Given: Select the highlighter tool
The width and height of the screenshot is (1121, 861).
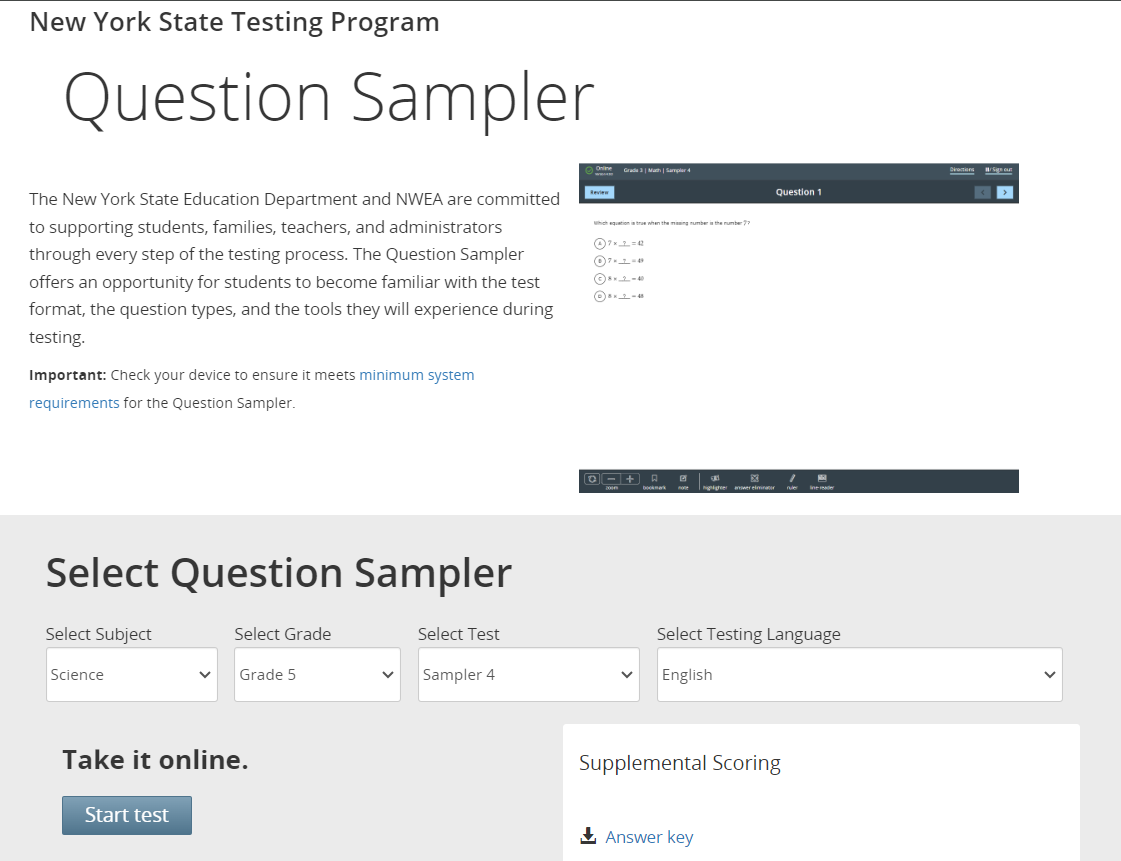Looking at the screenshot, I should coord(715,479).
